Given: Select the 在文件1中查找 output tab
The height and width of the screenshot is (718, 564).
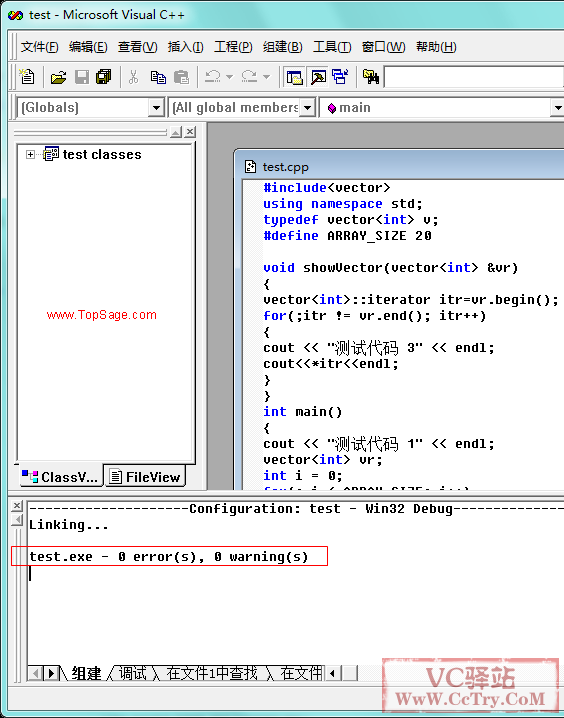Looking at the screenshot, I should click(212, 673).
